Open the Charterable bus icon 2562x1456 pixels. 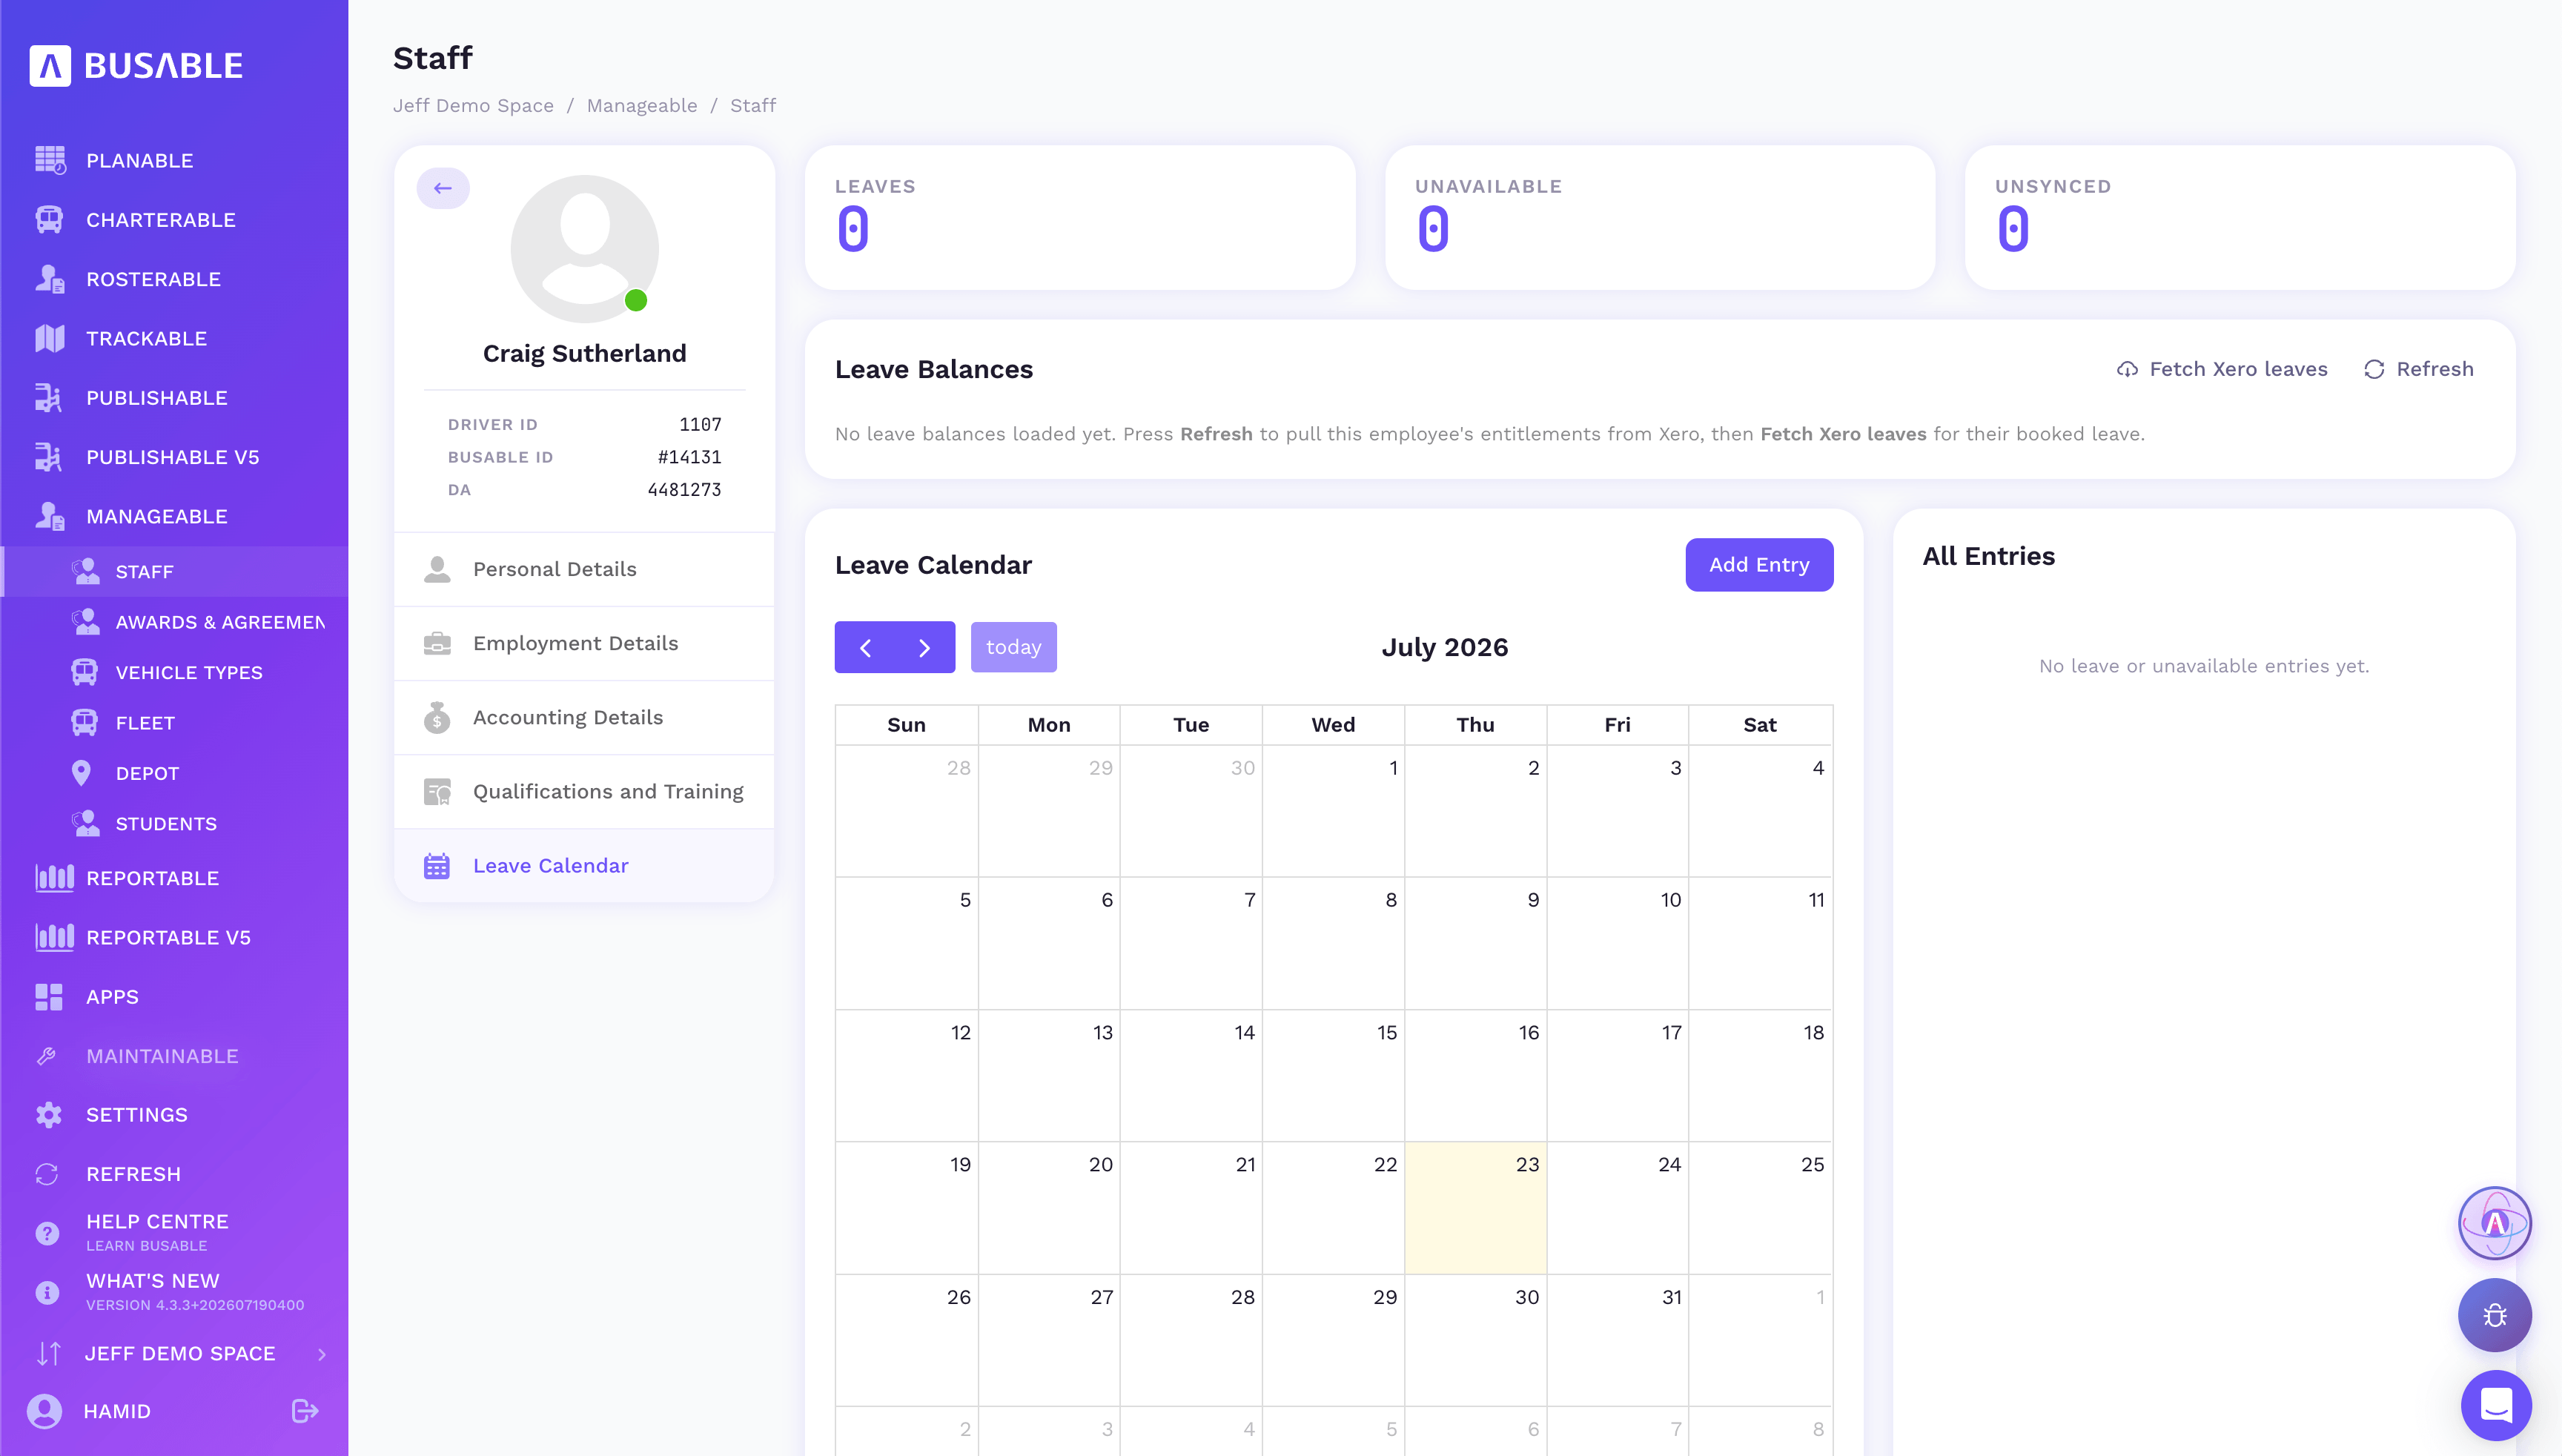point(49,219)
